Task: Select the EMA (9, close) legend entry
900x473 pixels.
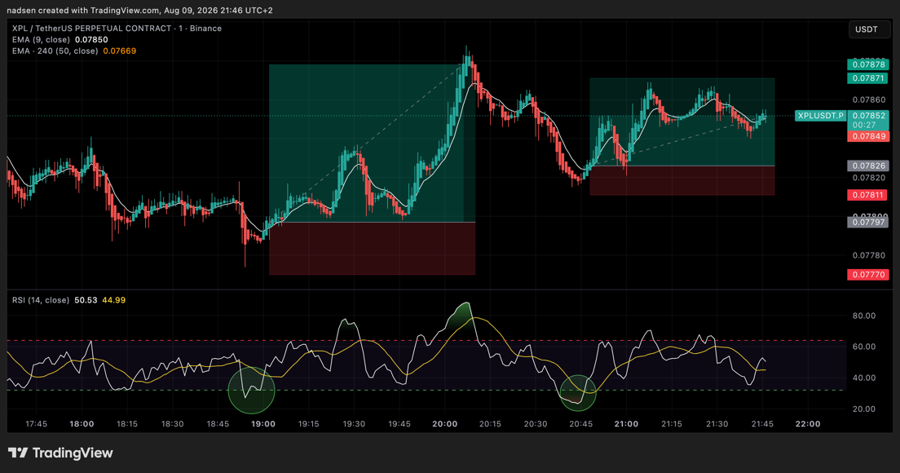Action: pos(41,40)
